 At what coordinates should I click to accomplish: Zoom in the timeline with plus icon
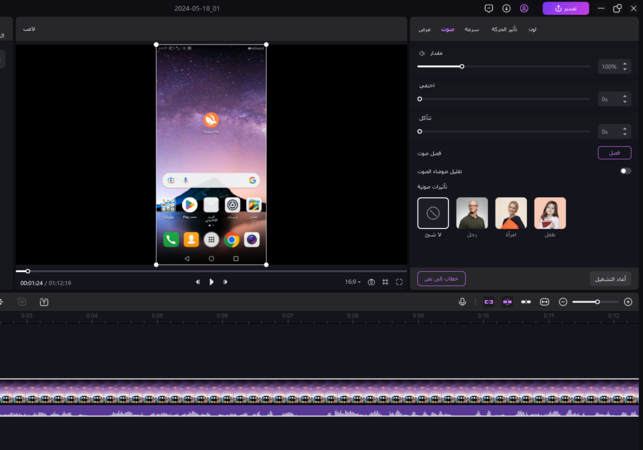[628, 302]
